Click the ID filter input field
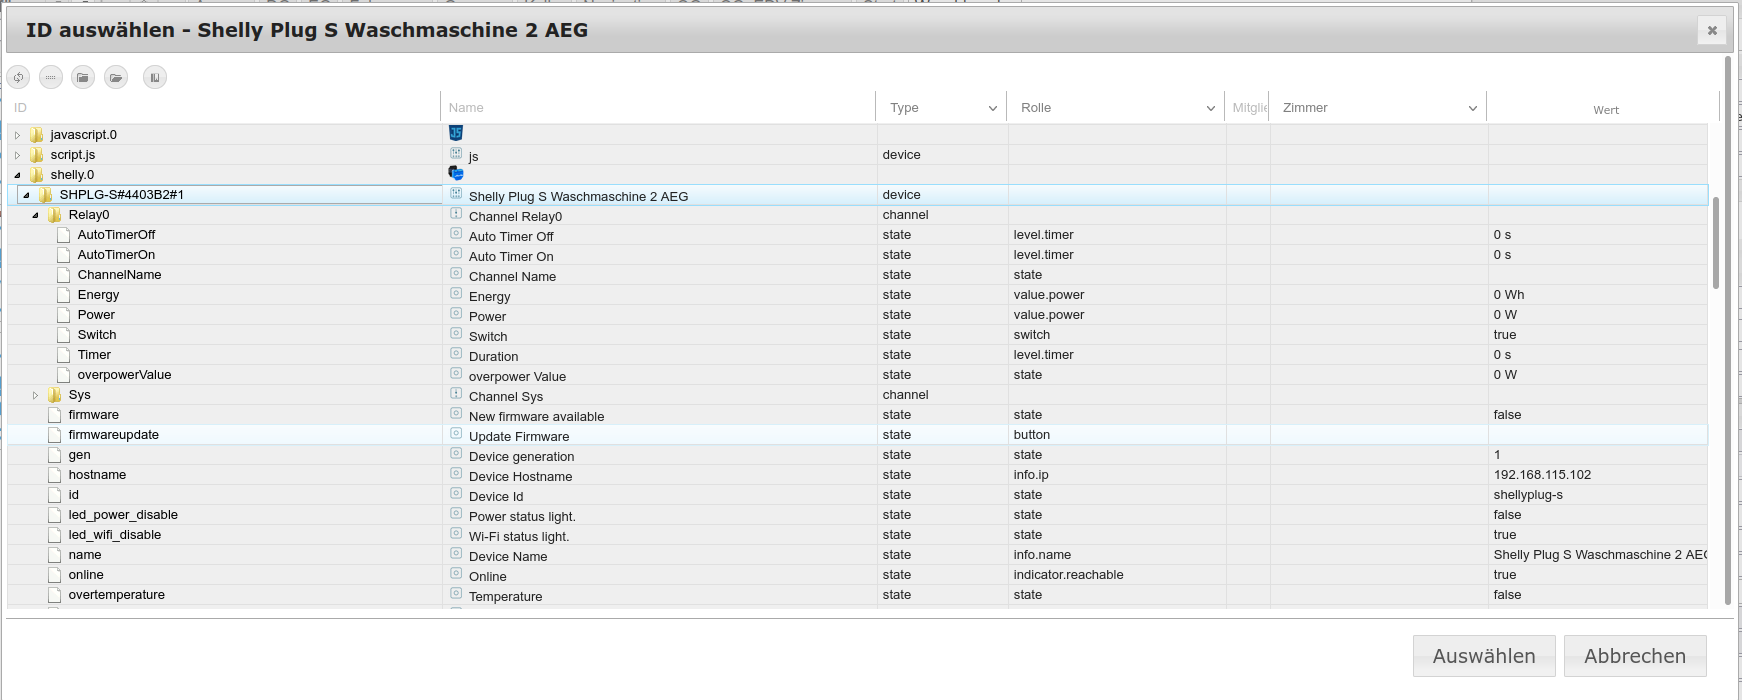The width and height of the screenshot is (1742, 700). click(222, 108)
